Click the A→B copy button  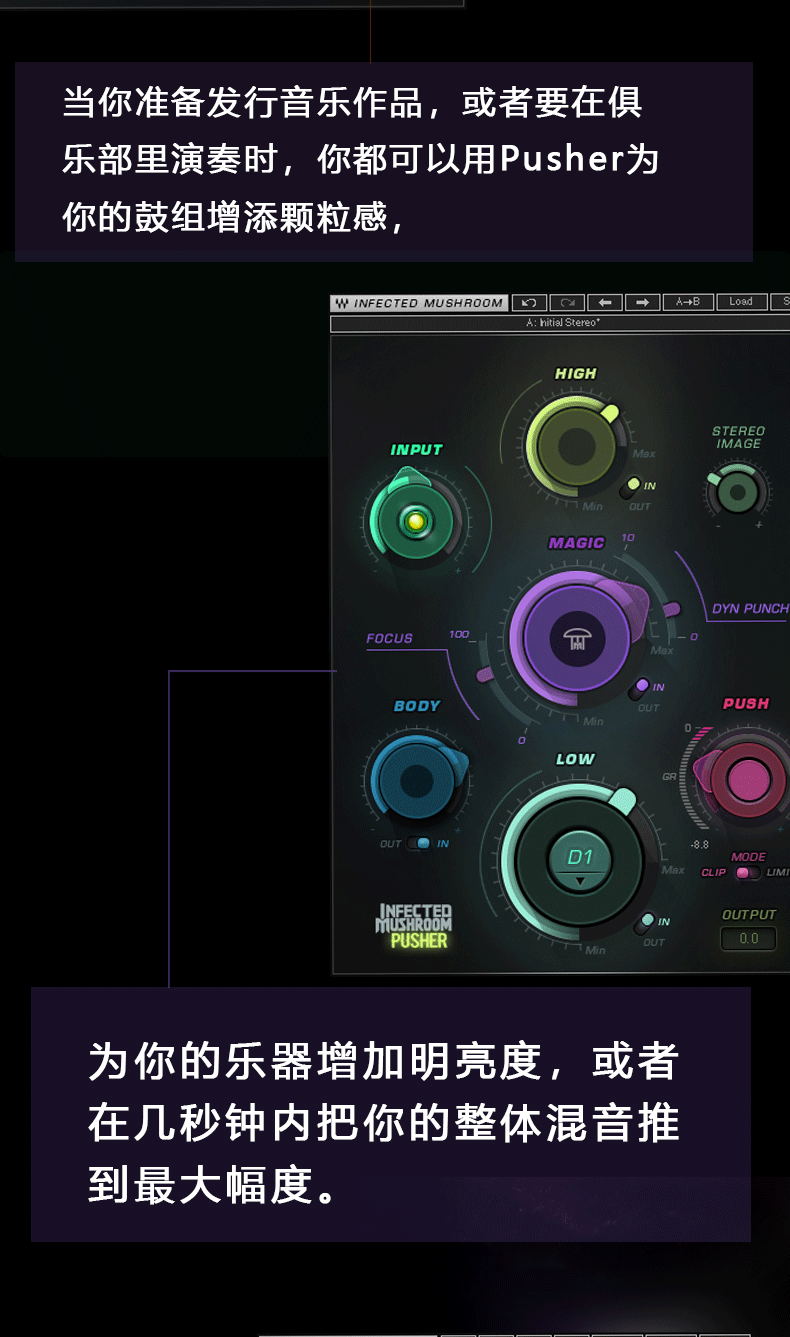(x=688, y=302)
